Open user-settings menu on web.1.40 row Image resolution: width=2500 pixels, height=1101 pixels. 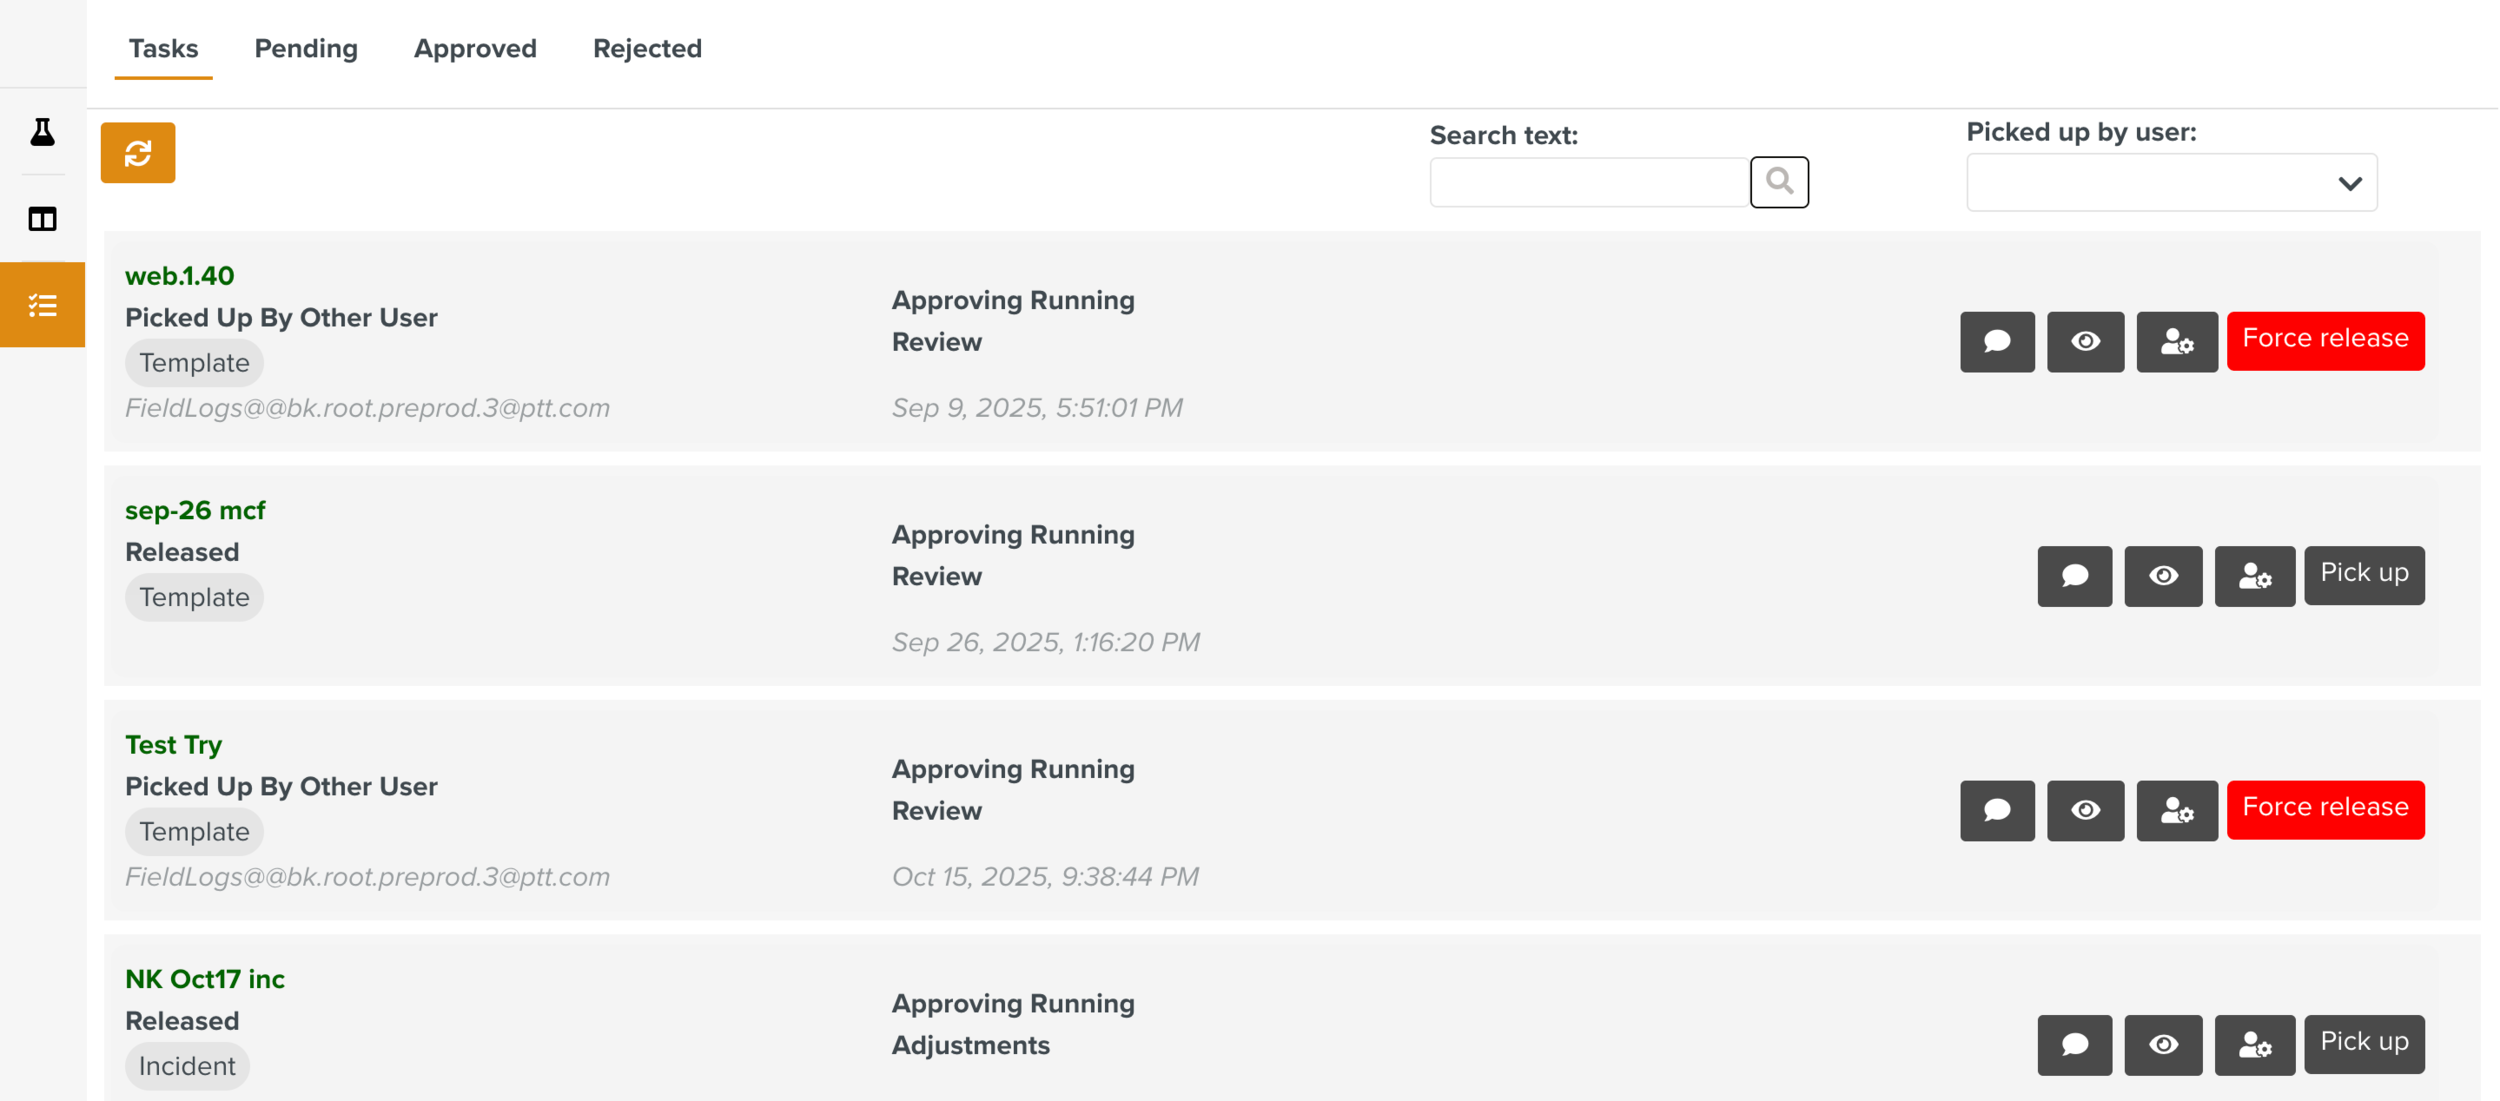pyautogui.click(x=2177, y=342)
